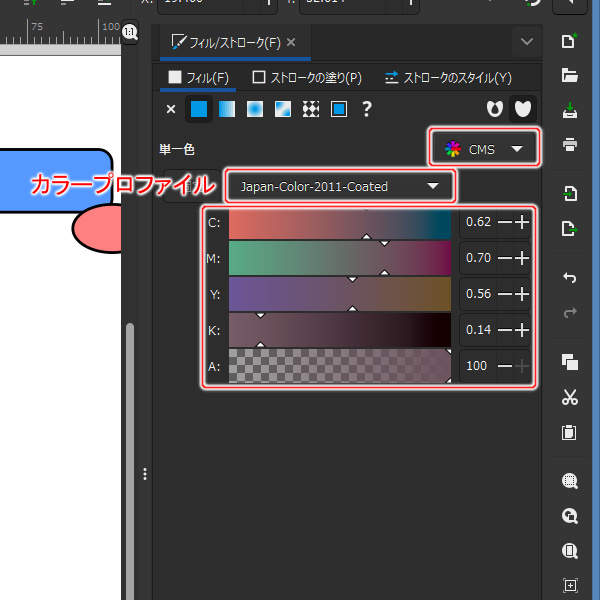Click the Y yellow color slider
Screen dimensions: 600x600
point(340,294)
